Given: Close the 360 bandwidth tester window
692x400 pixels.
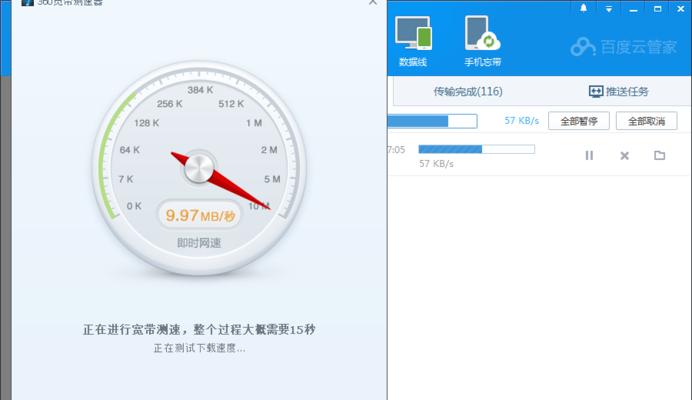Looking at the screenshot, I should click(x=373, y=3).
